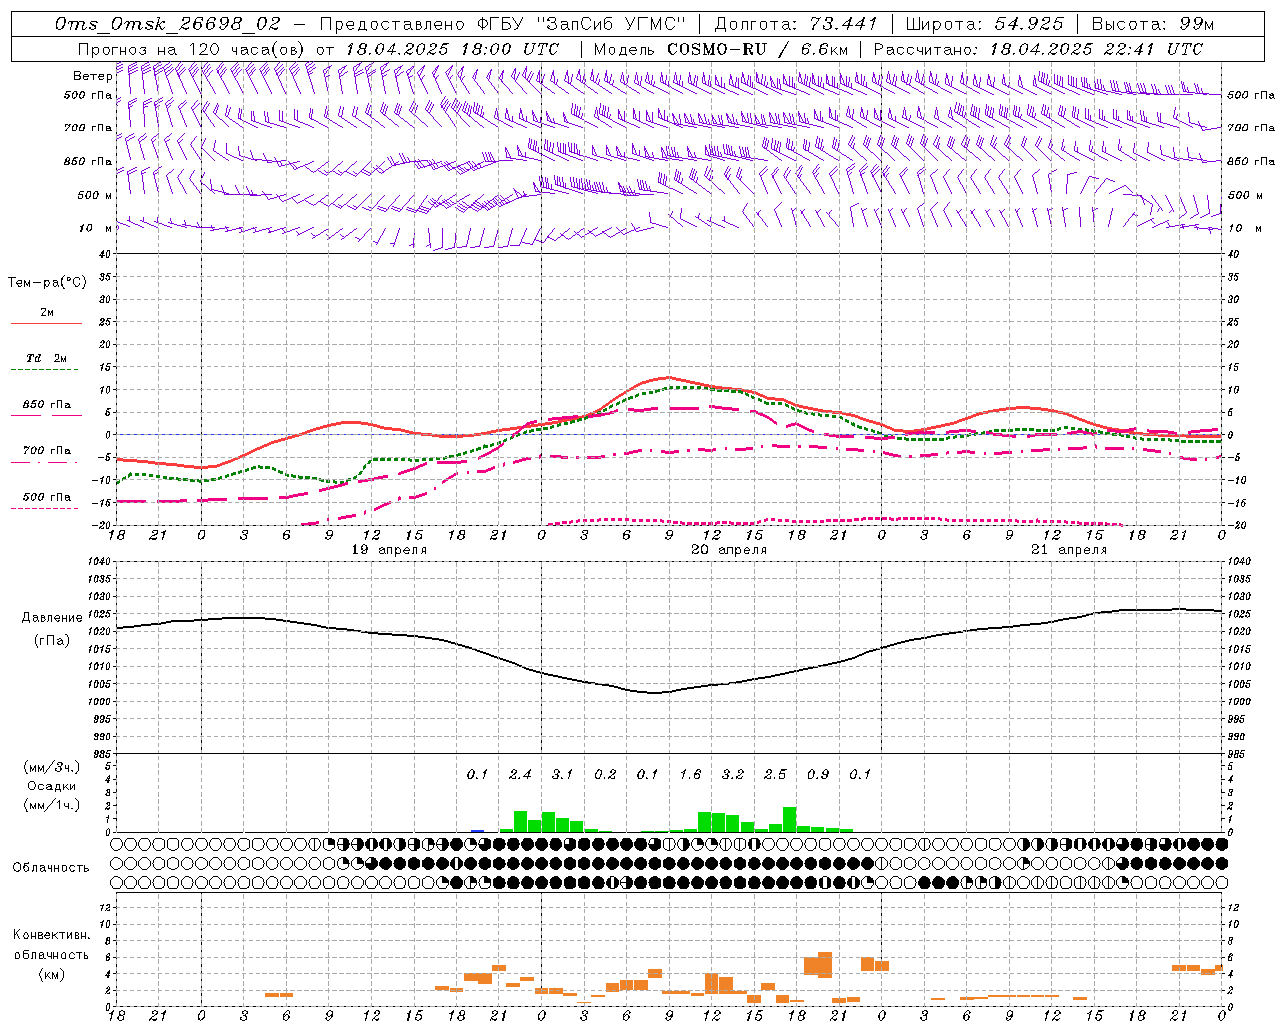Click the station title Oms_Omsk_26698_02

[x=168, y=24]
